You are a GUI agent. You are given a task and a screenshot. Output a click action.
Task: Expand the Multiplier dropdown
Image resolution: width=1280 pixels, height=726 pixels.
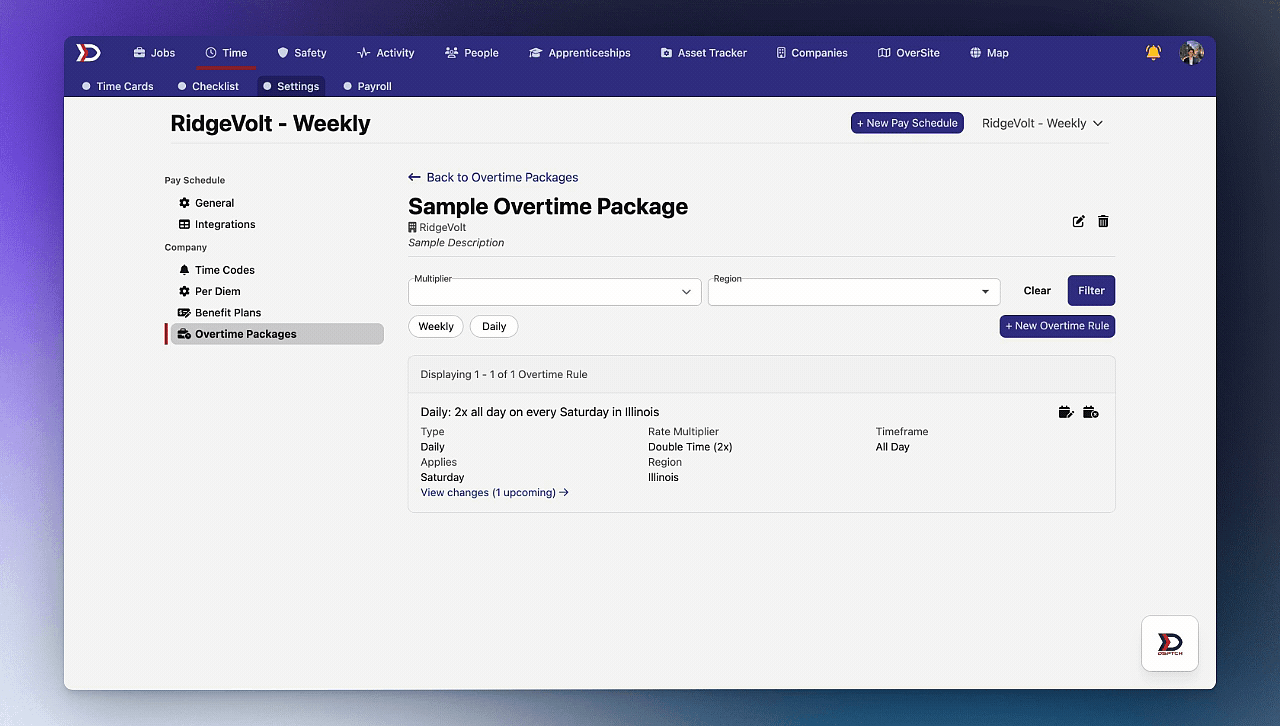tap(554, 291)
